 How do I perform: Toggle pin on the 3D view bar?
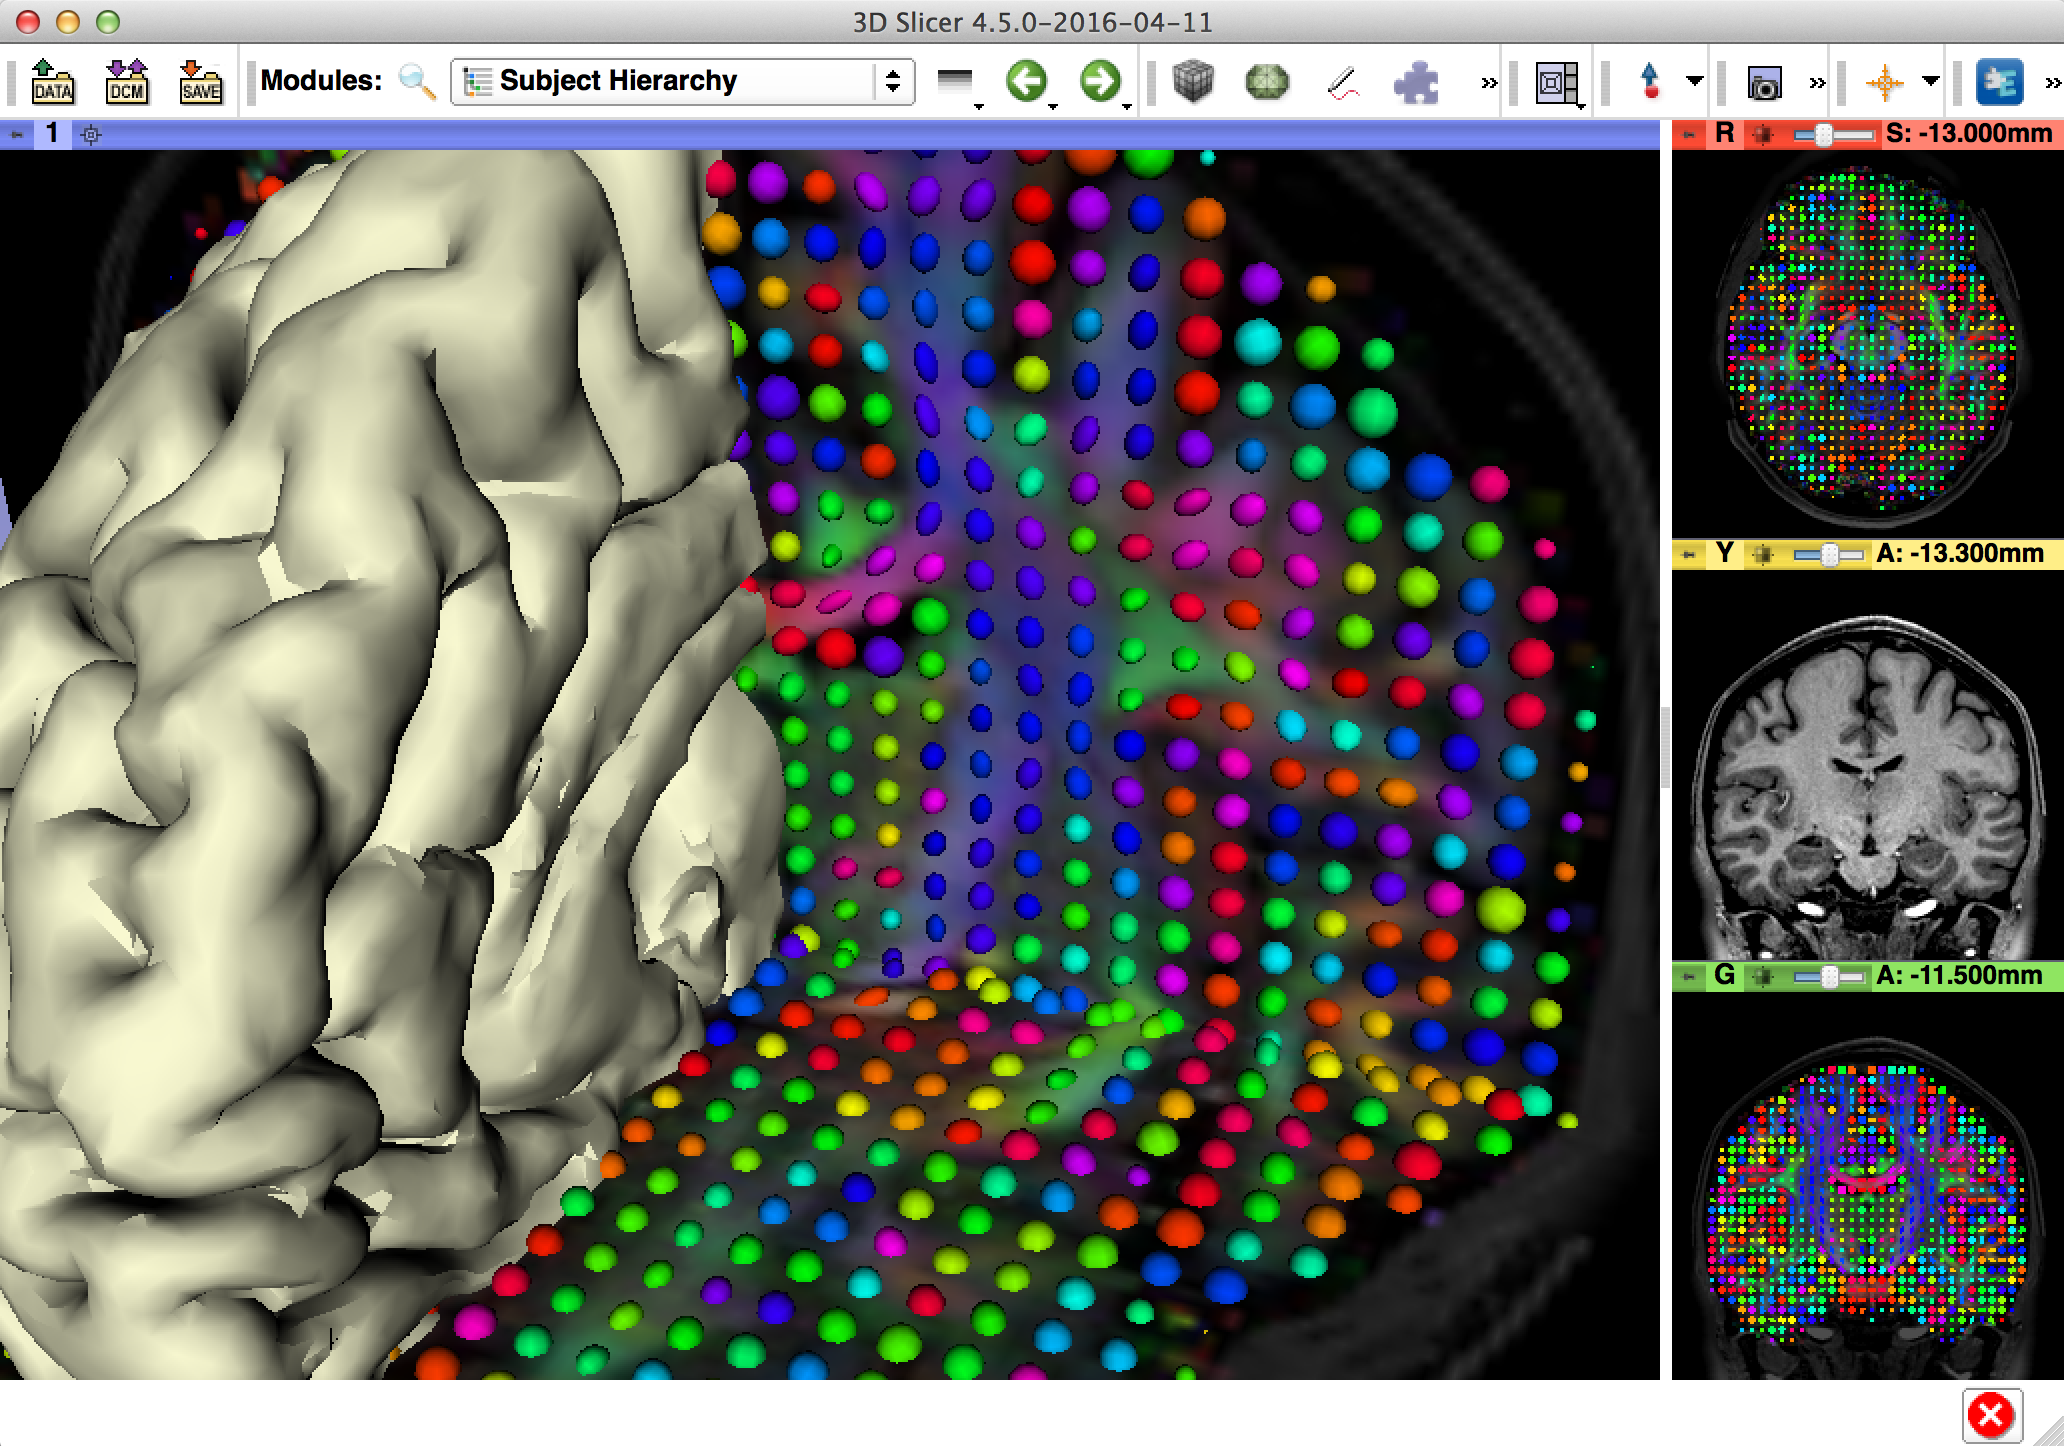[17, 134]
